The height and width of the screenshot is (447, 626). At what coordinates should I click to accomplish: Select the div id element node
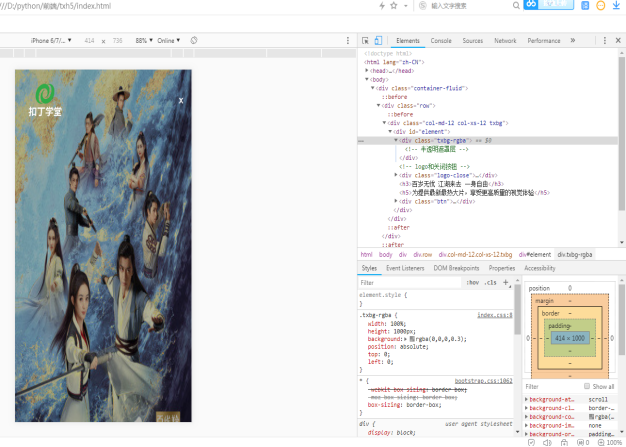pos(422,132)
